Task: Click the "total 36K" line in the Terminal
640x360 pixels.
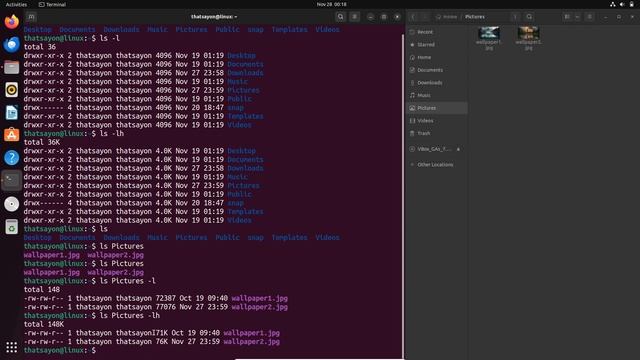Action: 42,142
